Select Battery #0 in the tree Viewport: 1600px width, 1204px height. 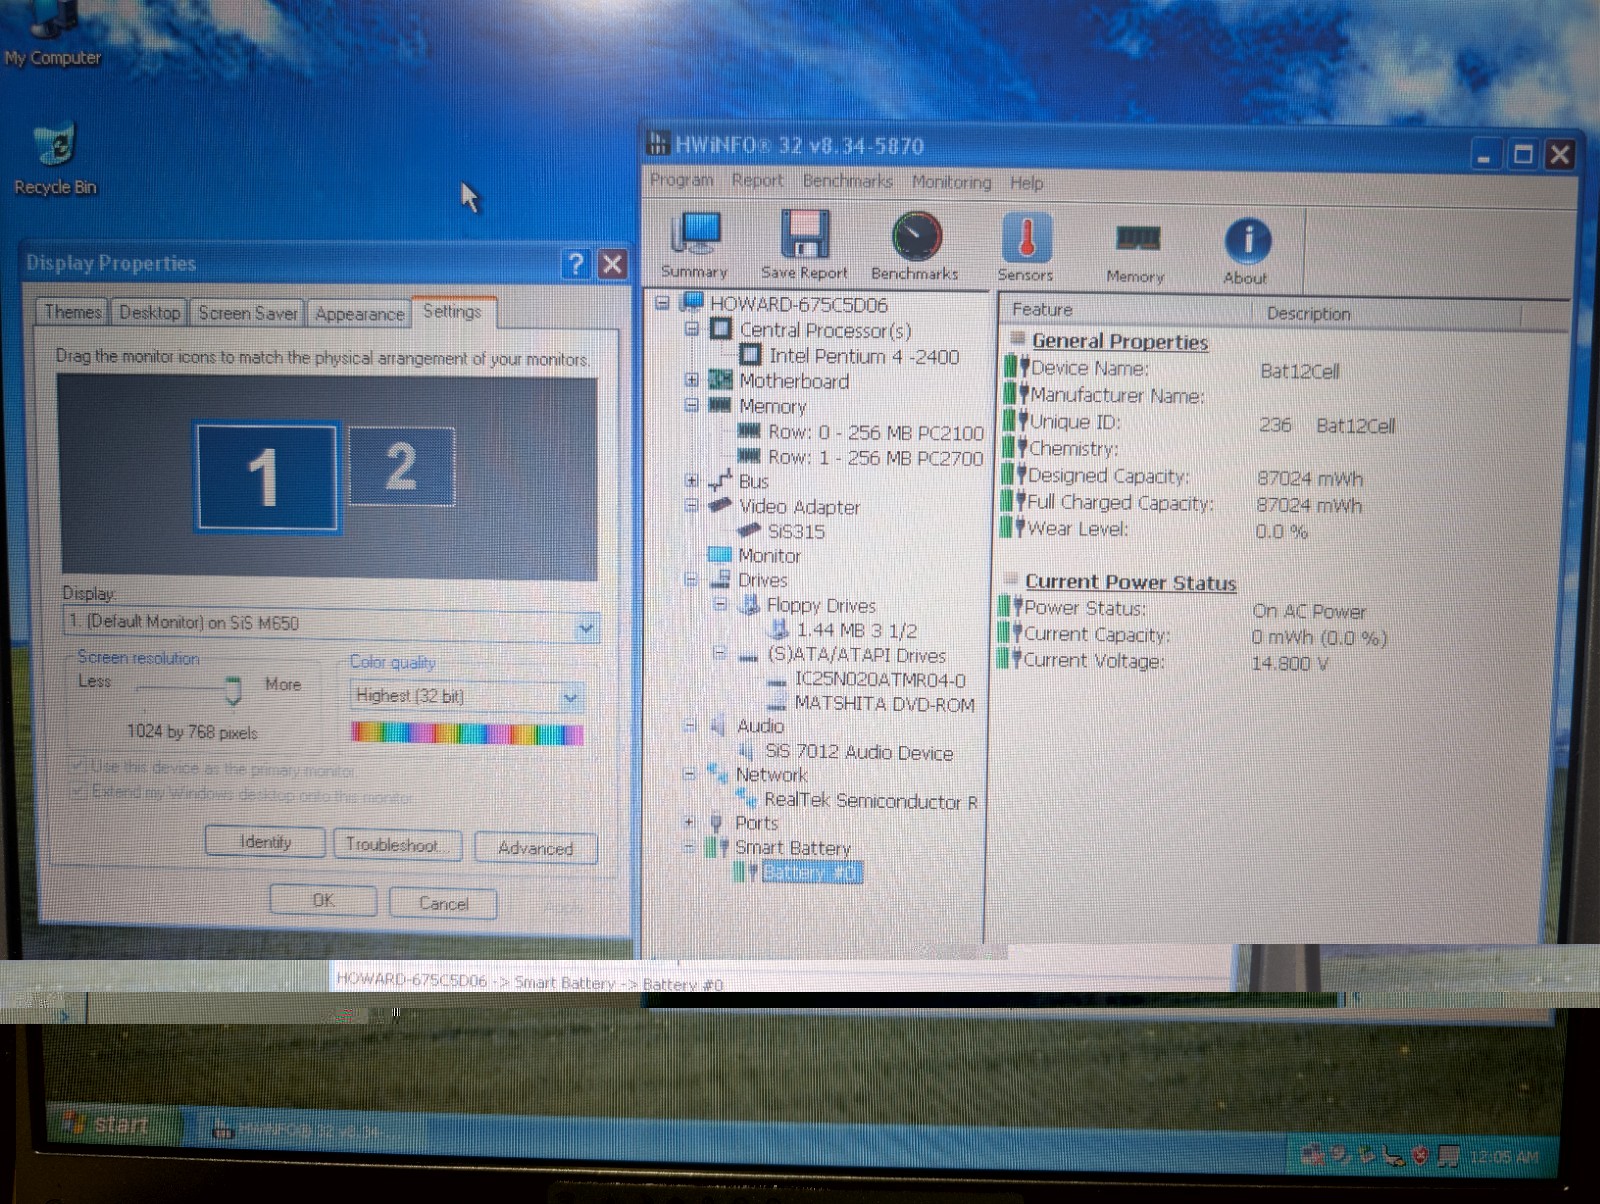[x=810, y=872]
